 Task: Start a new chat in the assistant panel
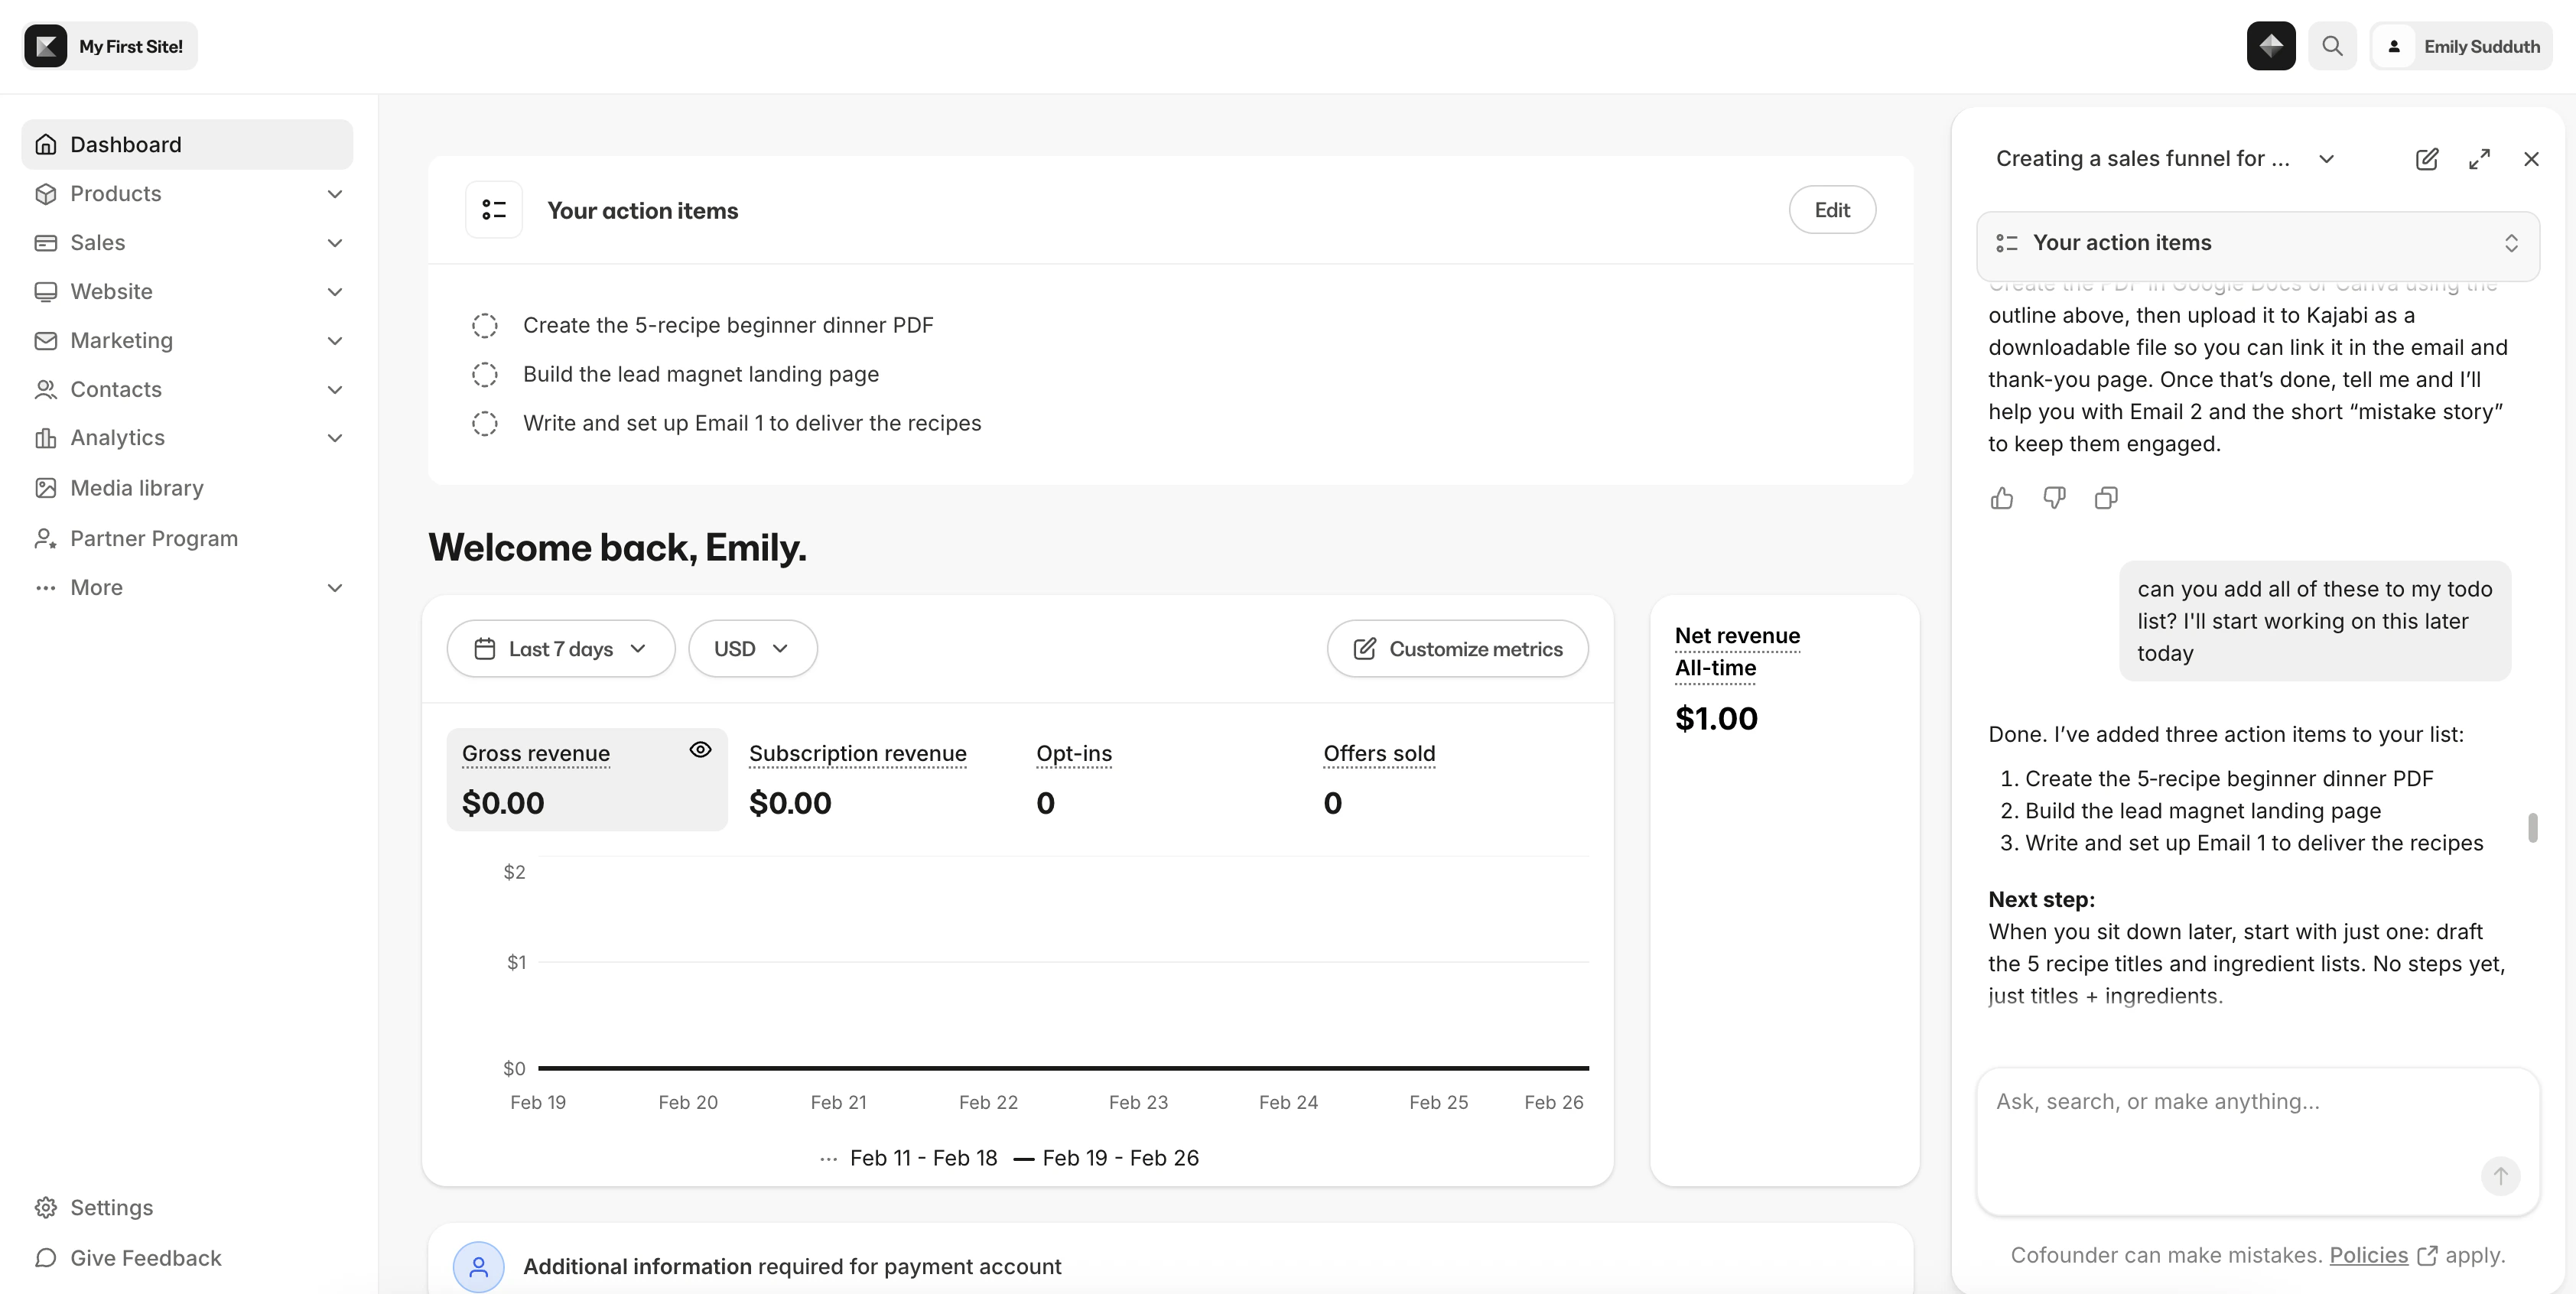(x=2427, y=159)
